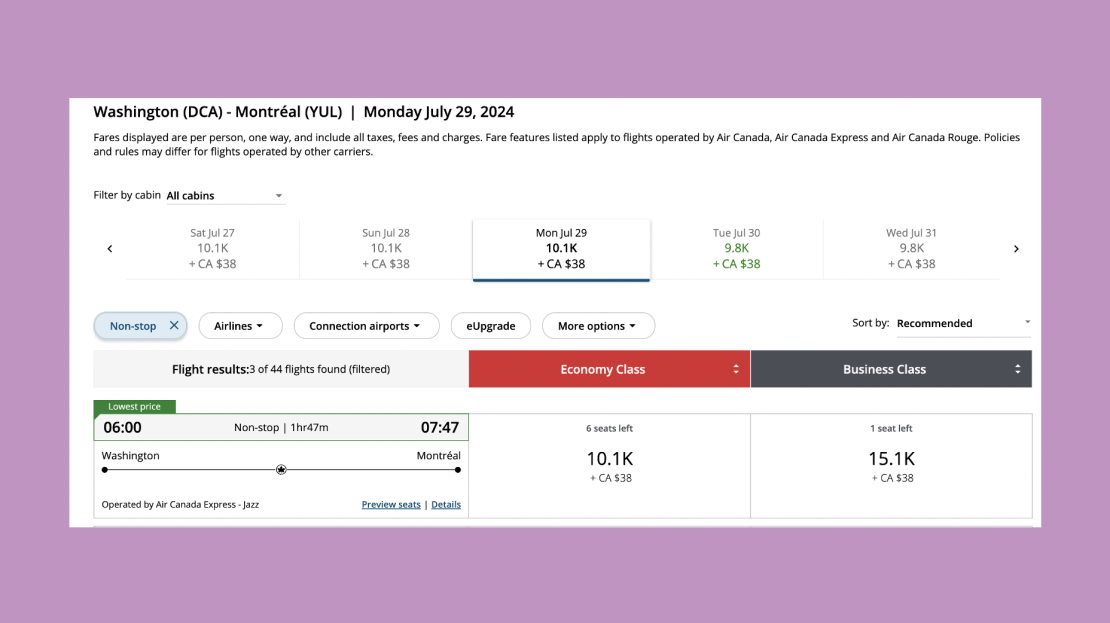Remove the Non-stop filter with X

pos(174,326)
